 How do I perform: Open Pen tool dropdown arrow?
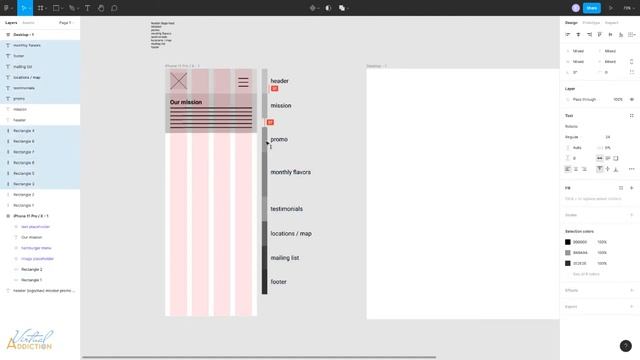[78, 8]
